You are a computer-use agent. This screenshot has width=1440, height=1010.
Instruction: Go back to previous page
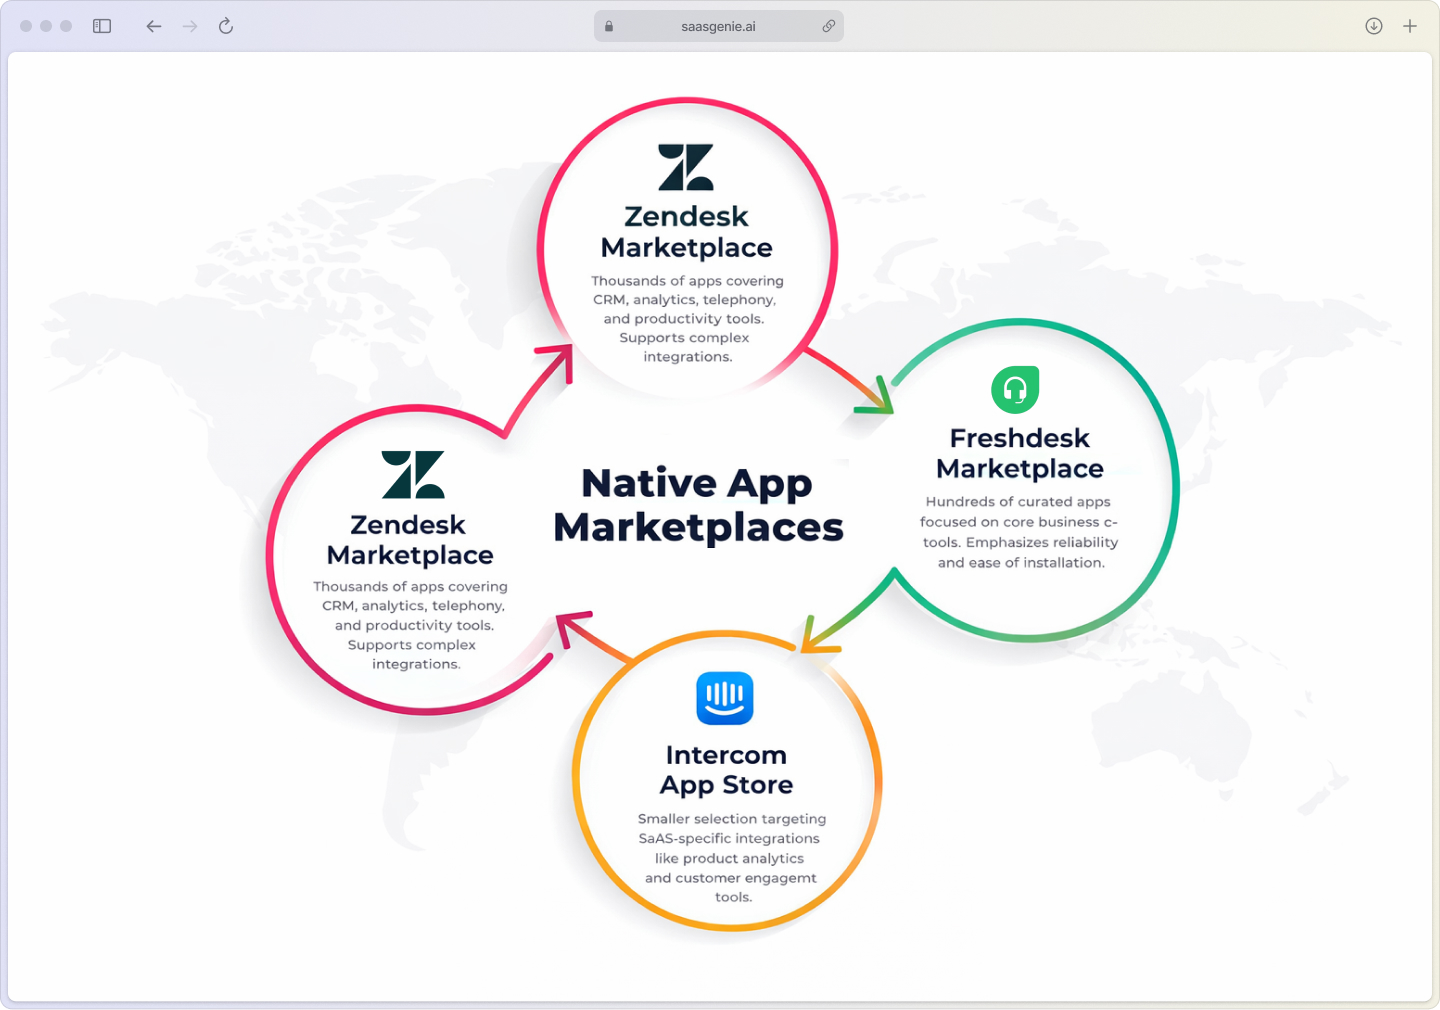click(x=154, y=26)
